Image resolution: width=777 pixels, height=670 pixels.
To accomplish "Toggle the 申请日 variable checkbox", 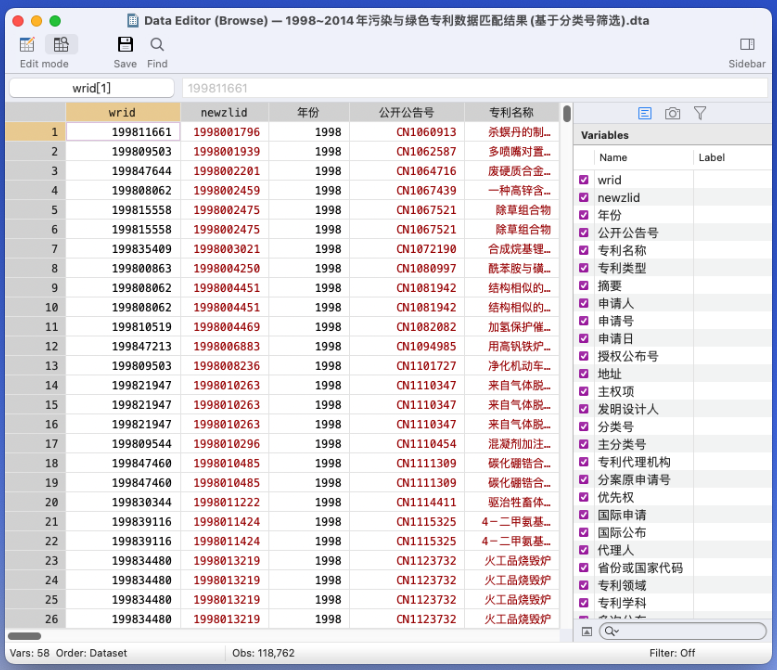I will point(584,338).
